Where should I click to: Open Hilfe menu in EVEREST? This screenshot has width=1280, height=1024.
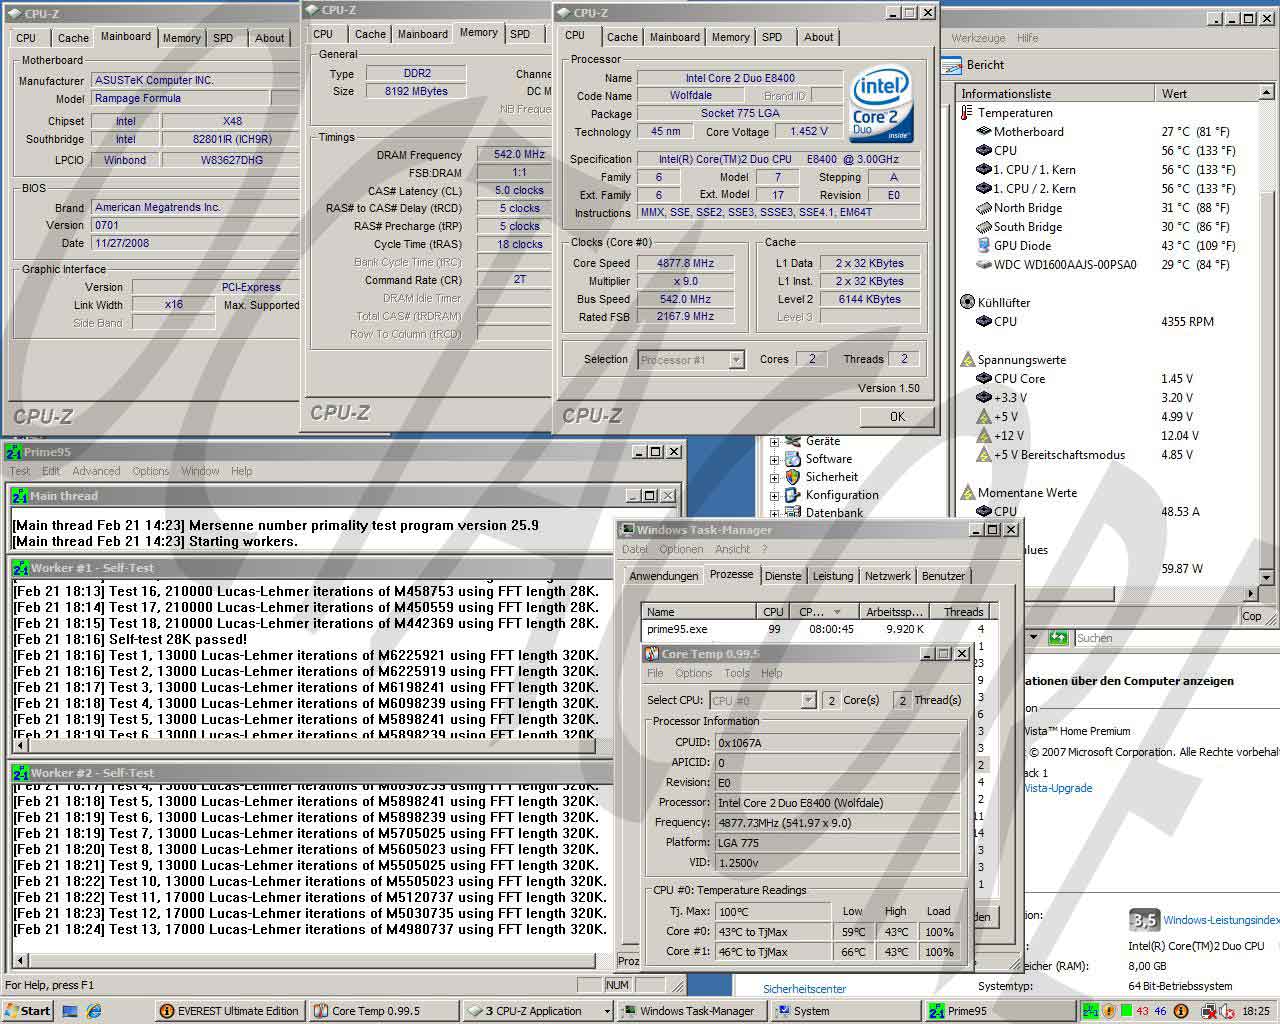(1027, 38)
